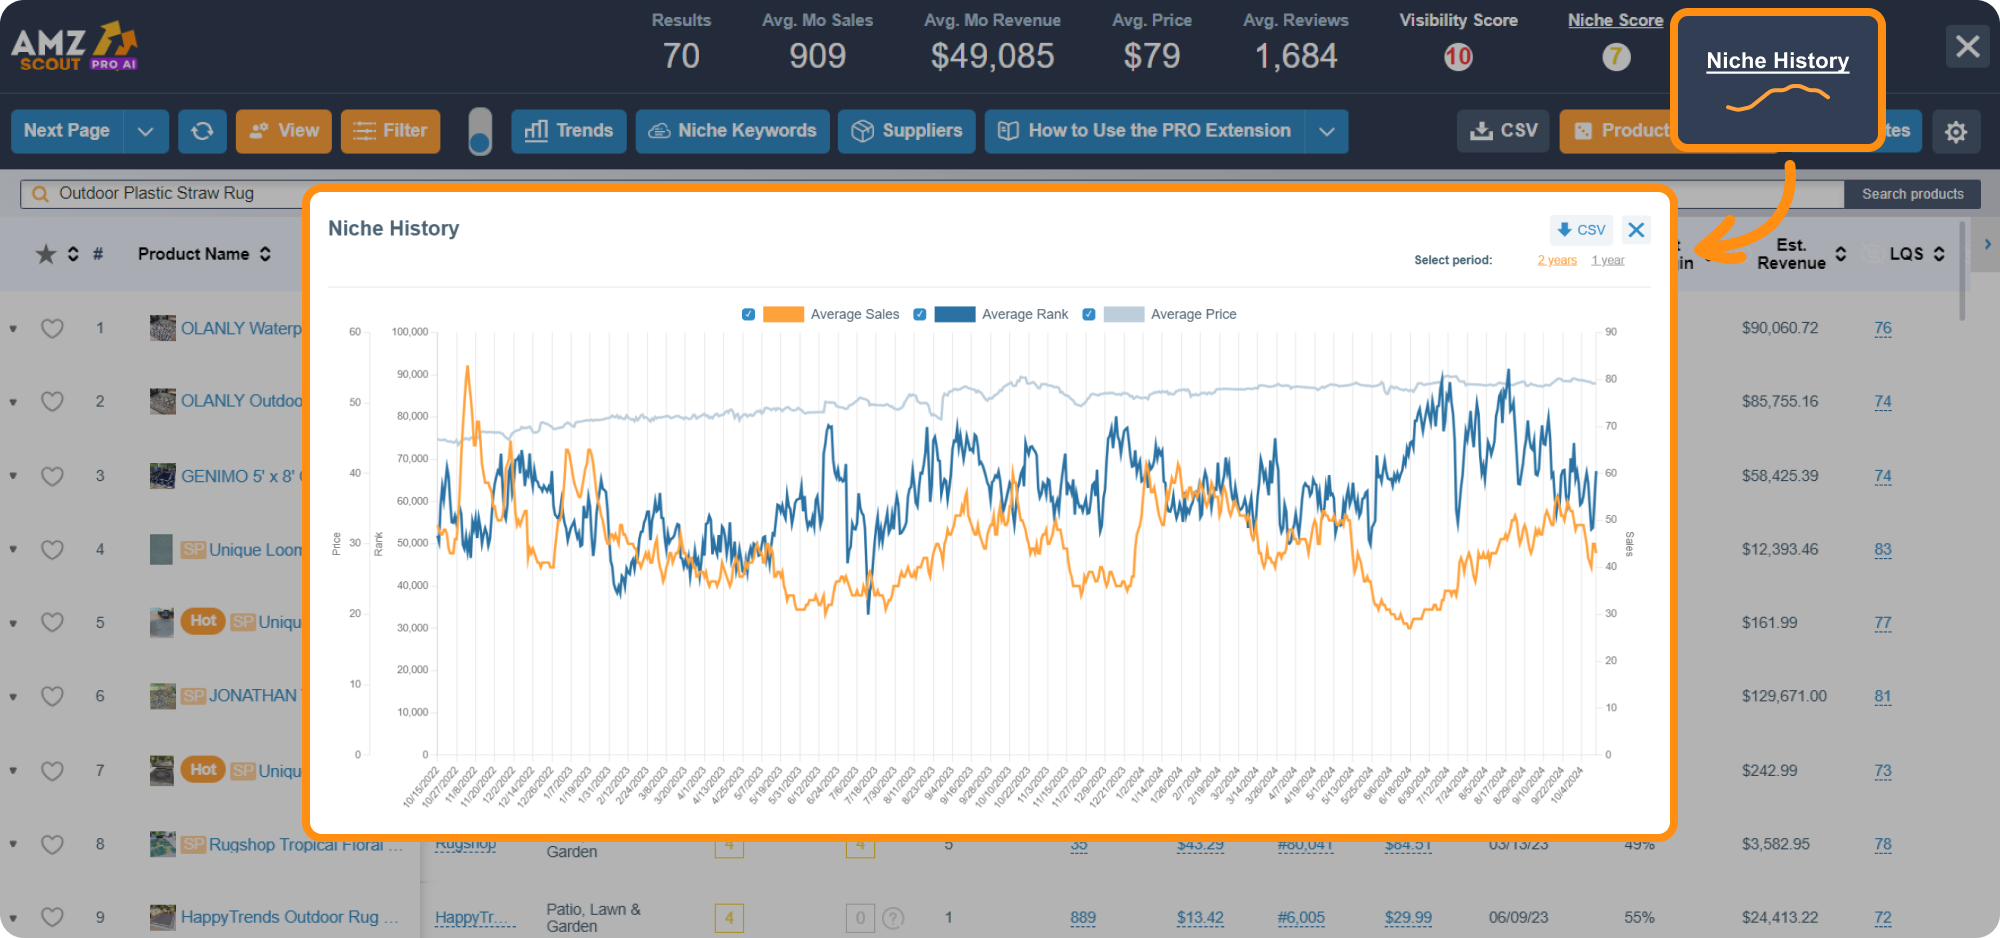
Task: Disable the Average Price line
Action: (x=1089, y=313)
